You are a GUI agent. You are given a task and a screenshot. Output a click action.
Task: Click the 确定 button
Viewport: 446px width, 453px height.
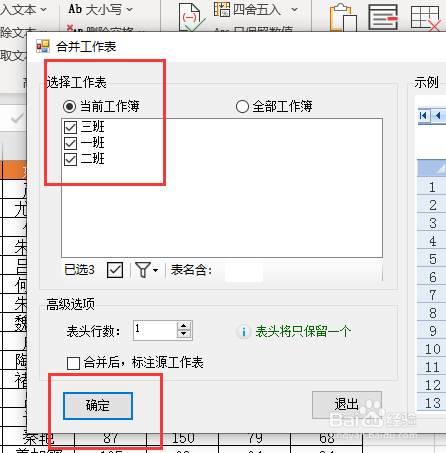[x=98, y=406]
